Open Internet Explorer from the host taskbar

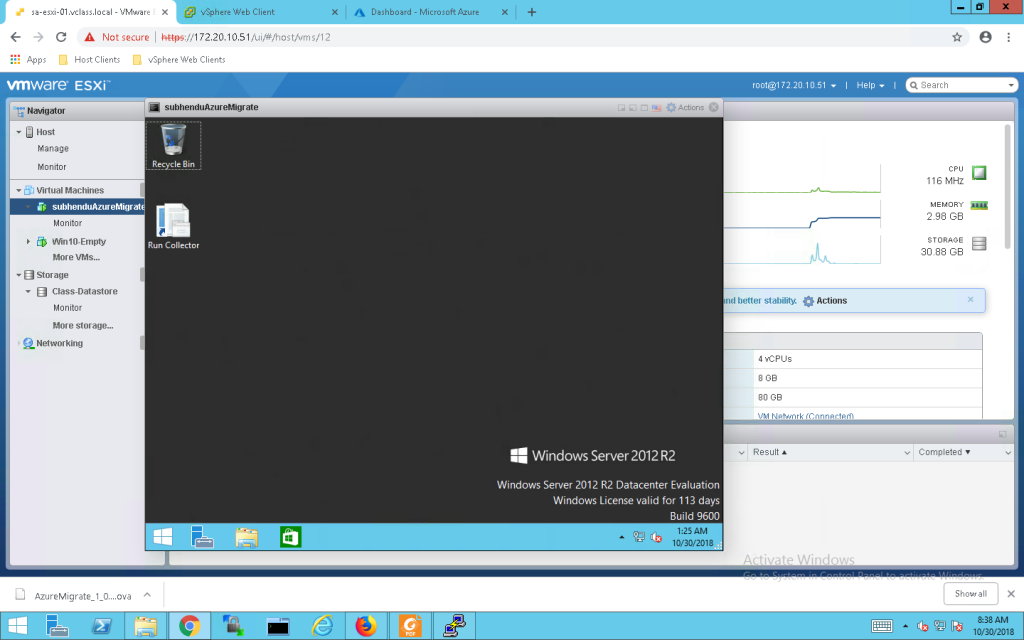322,626
